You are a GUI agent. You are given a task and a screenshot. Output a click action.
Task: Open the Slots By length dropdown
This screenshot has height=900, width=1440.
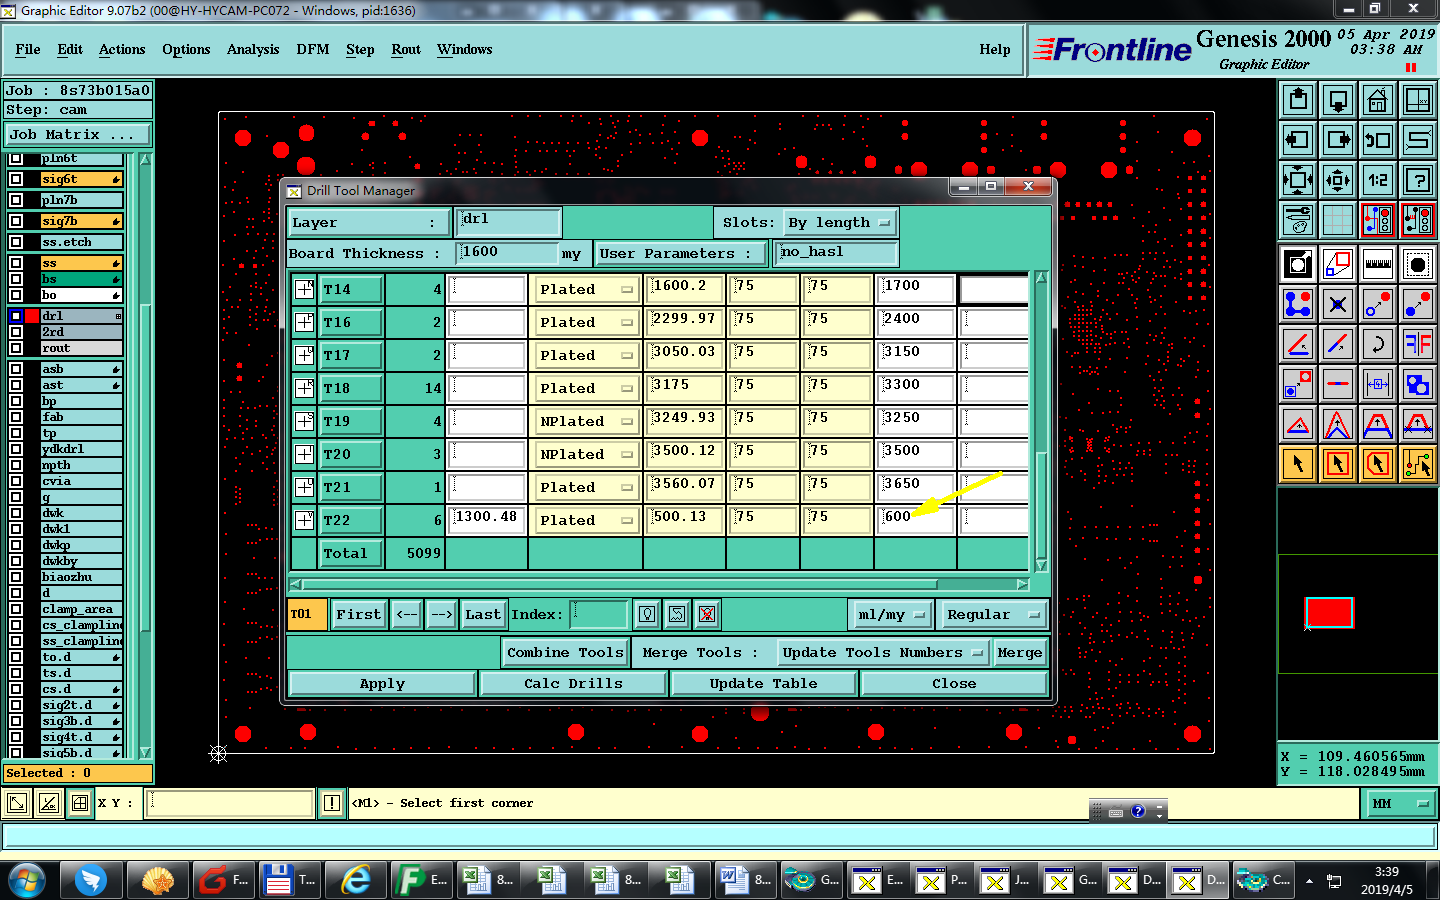click(x=839, y=223)
